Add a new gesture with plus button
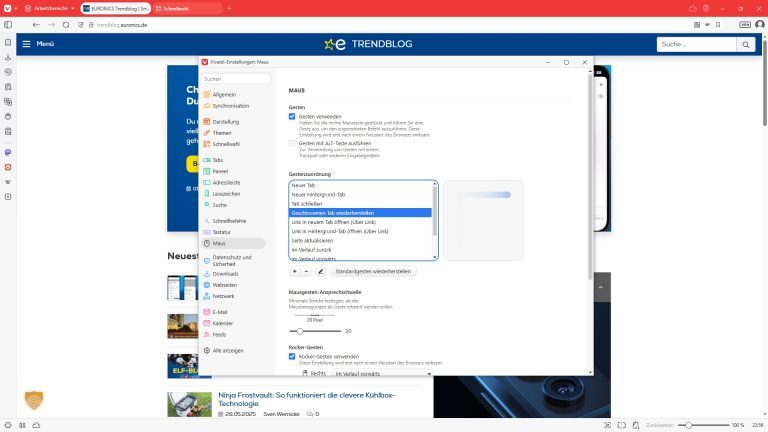This screenshot has height=432, width=768. 294,271
